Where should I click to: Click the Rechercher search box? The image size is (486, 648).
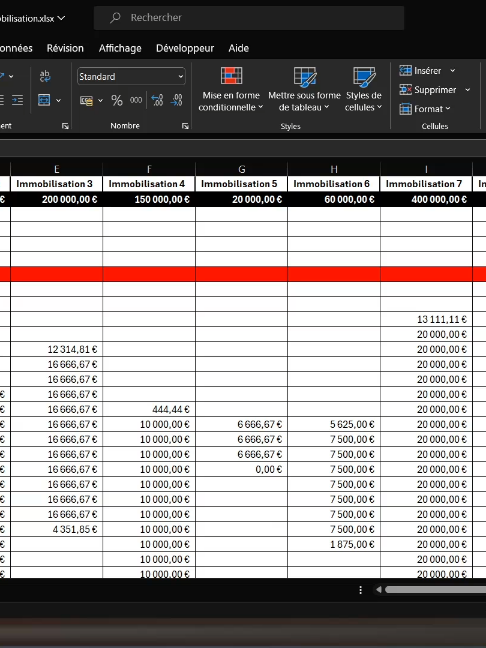[249, 18]
